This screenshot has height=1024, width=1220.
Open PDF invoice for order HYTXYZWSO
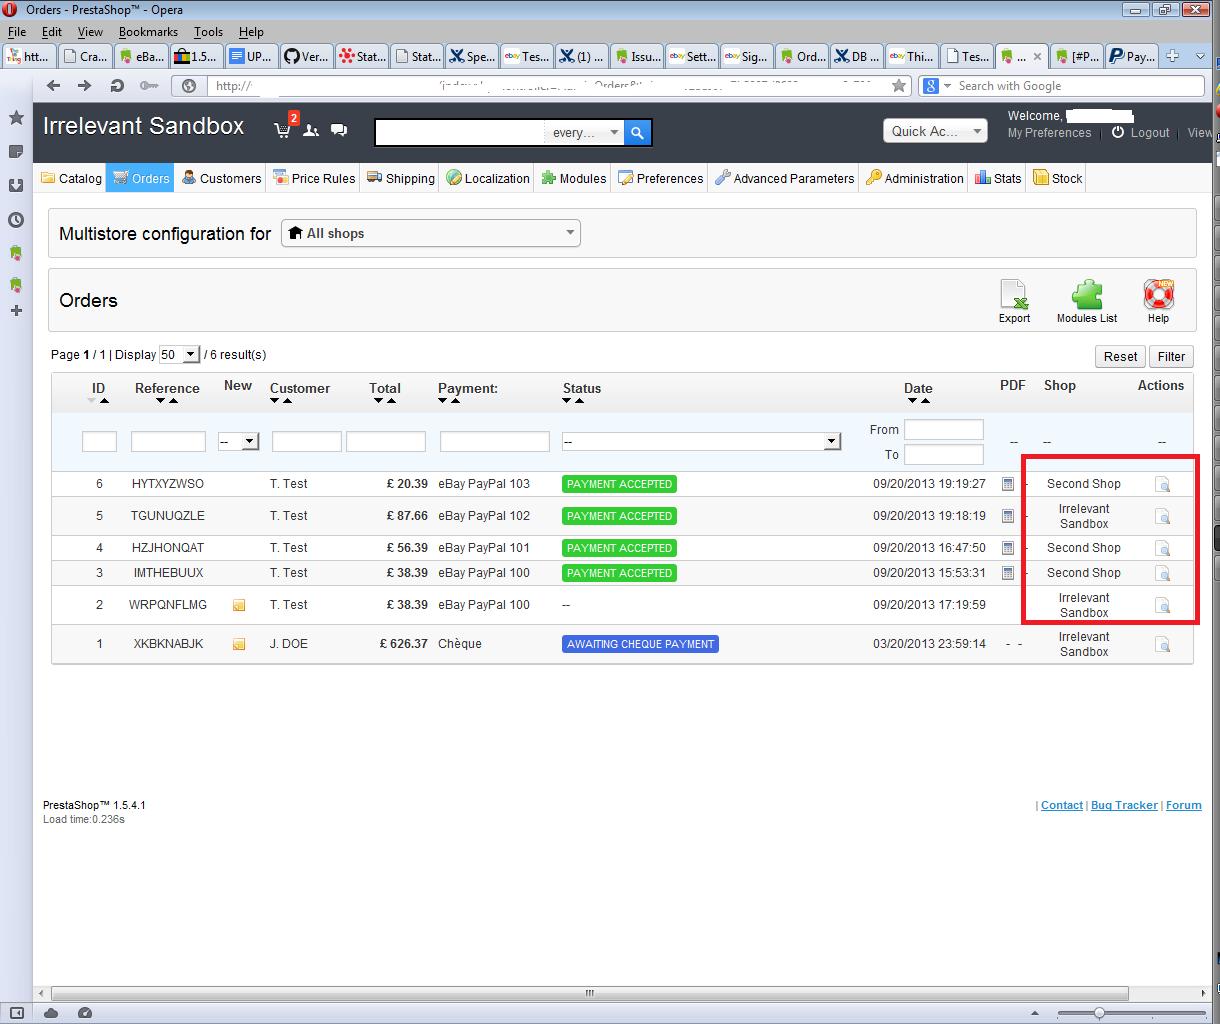1008,484
